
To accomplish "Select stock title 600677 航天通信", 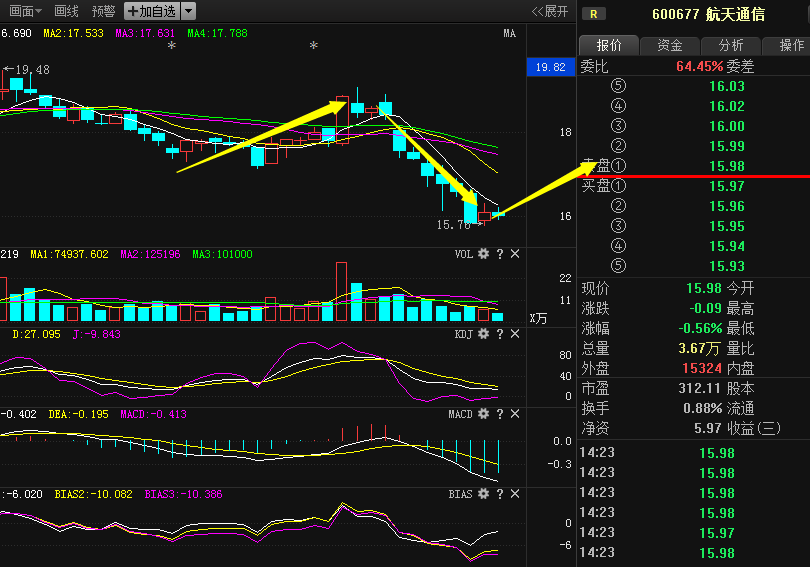I will [708, 14].
